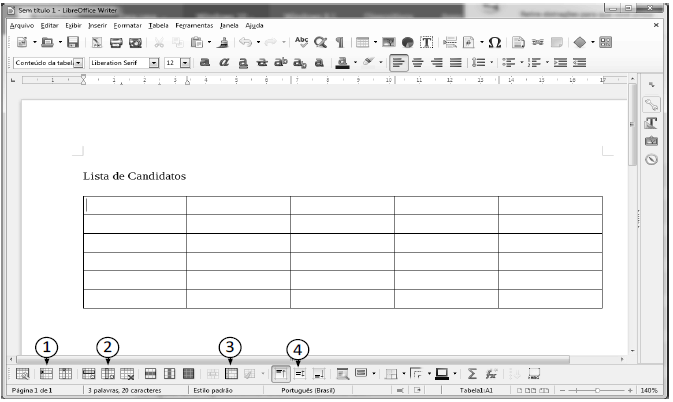Toggle Bold formatting
The image size is (673, 402).
205,62
